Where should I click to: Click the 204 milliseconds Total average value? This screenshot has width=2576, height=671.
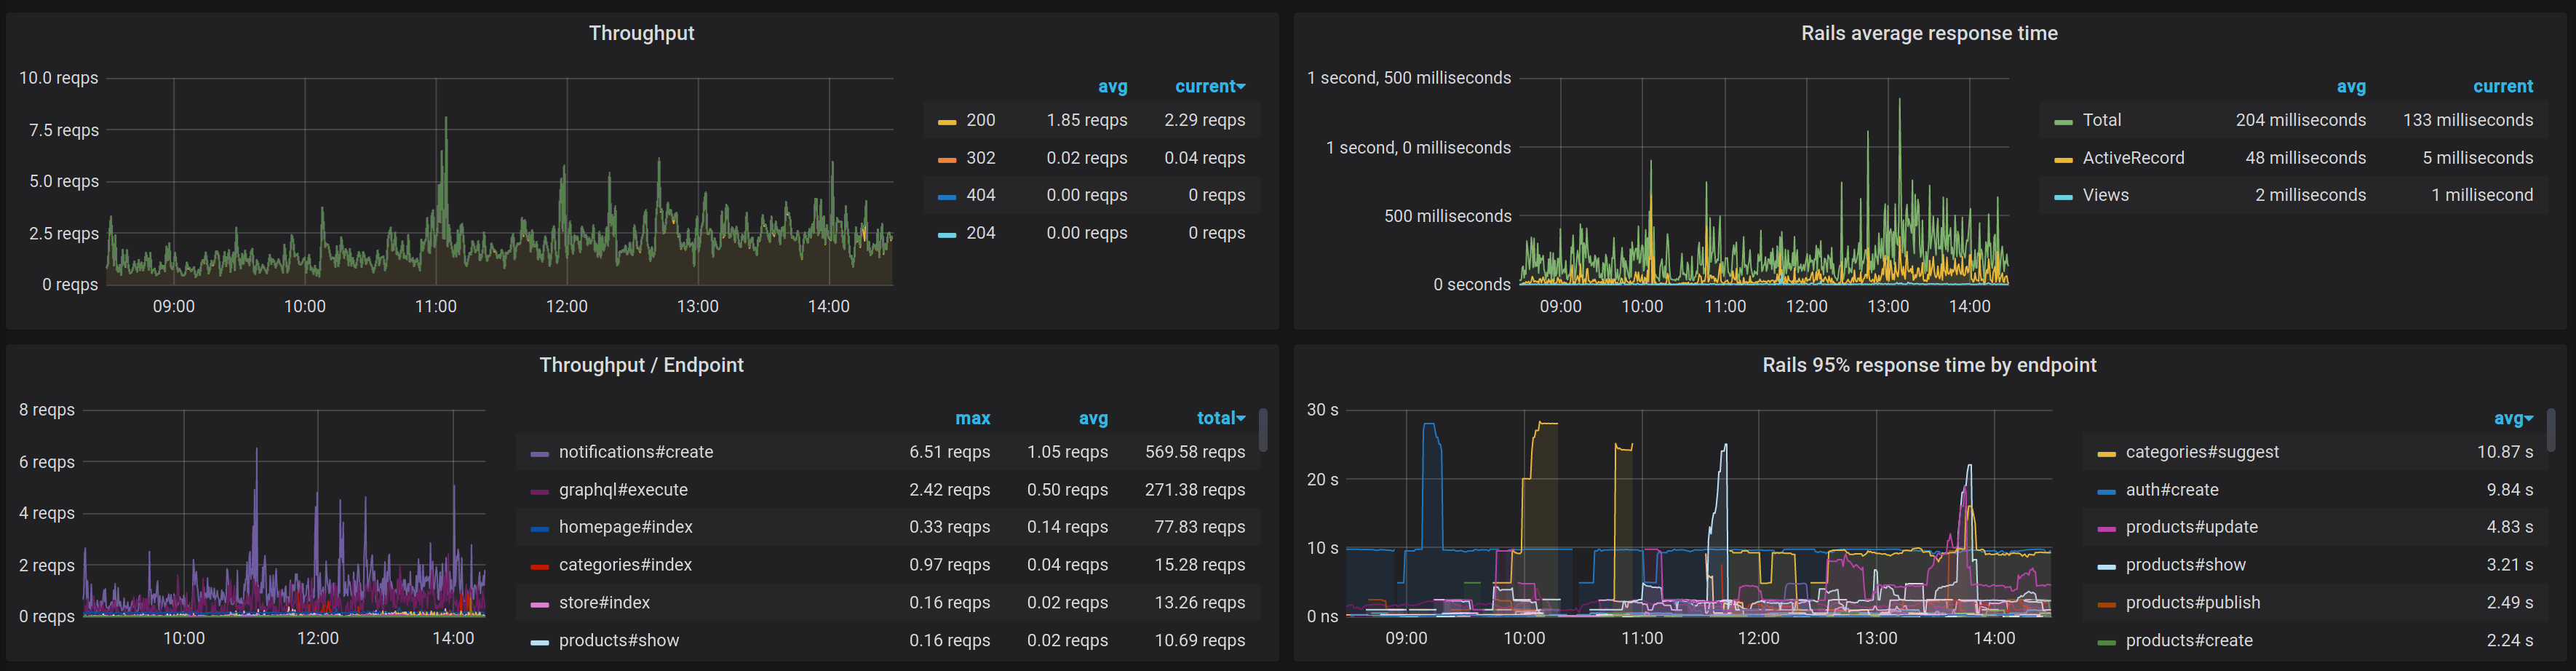(2300, 120)
